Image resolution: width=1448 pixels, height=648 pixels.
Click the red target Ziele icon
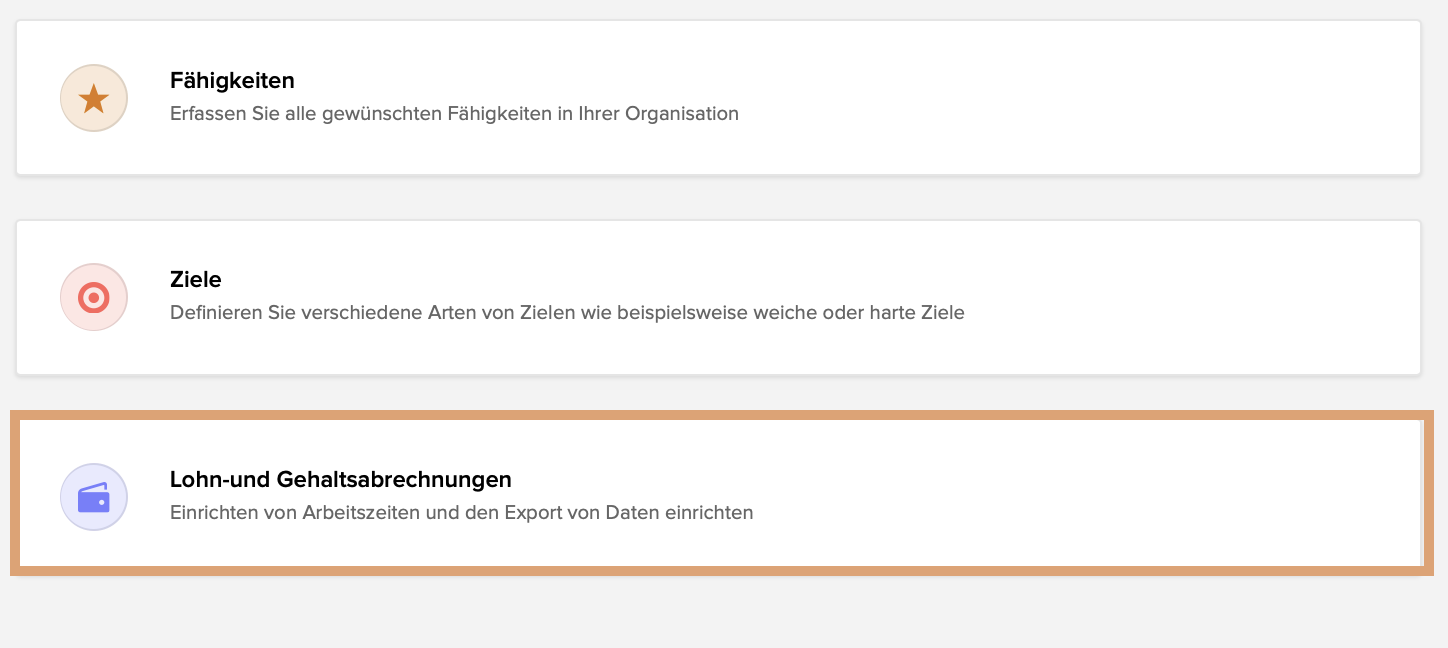(x=94, y=297)
